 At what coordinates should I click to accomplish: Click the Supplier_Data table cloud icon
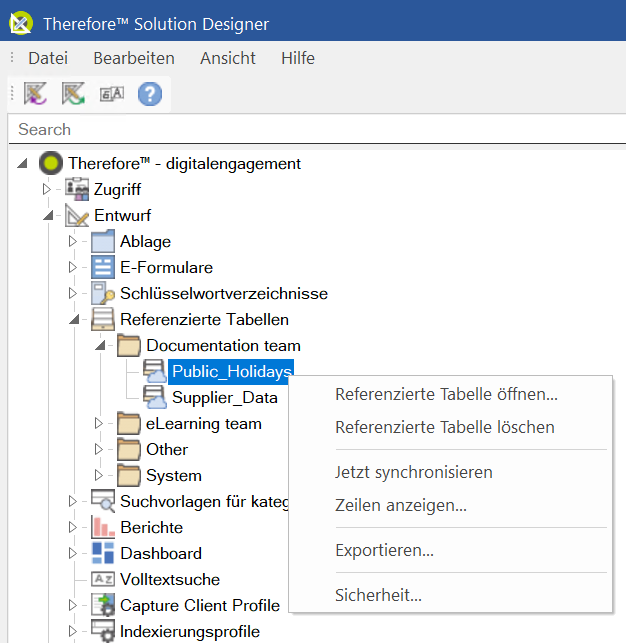pyautogui.click(x=155, y=397)
